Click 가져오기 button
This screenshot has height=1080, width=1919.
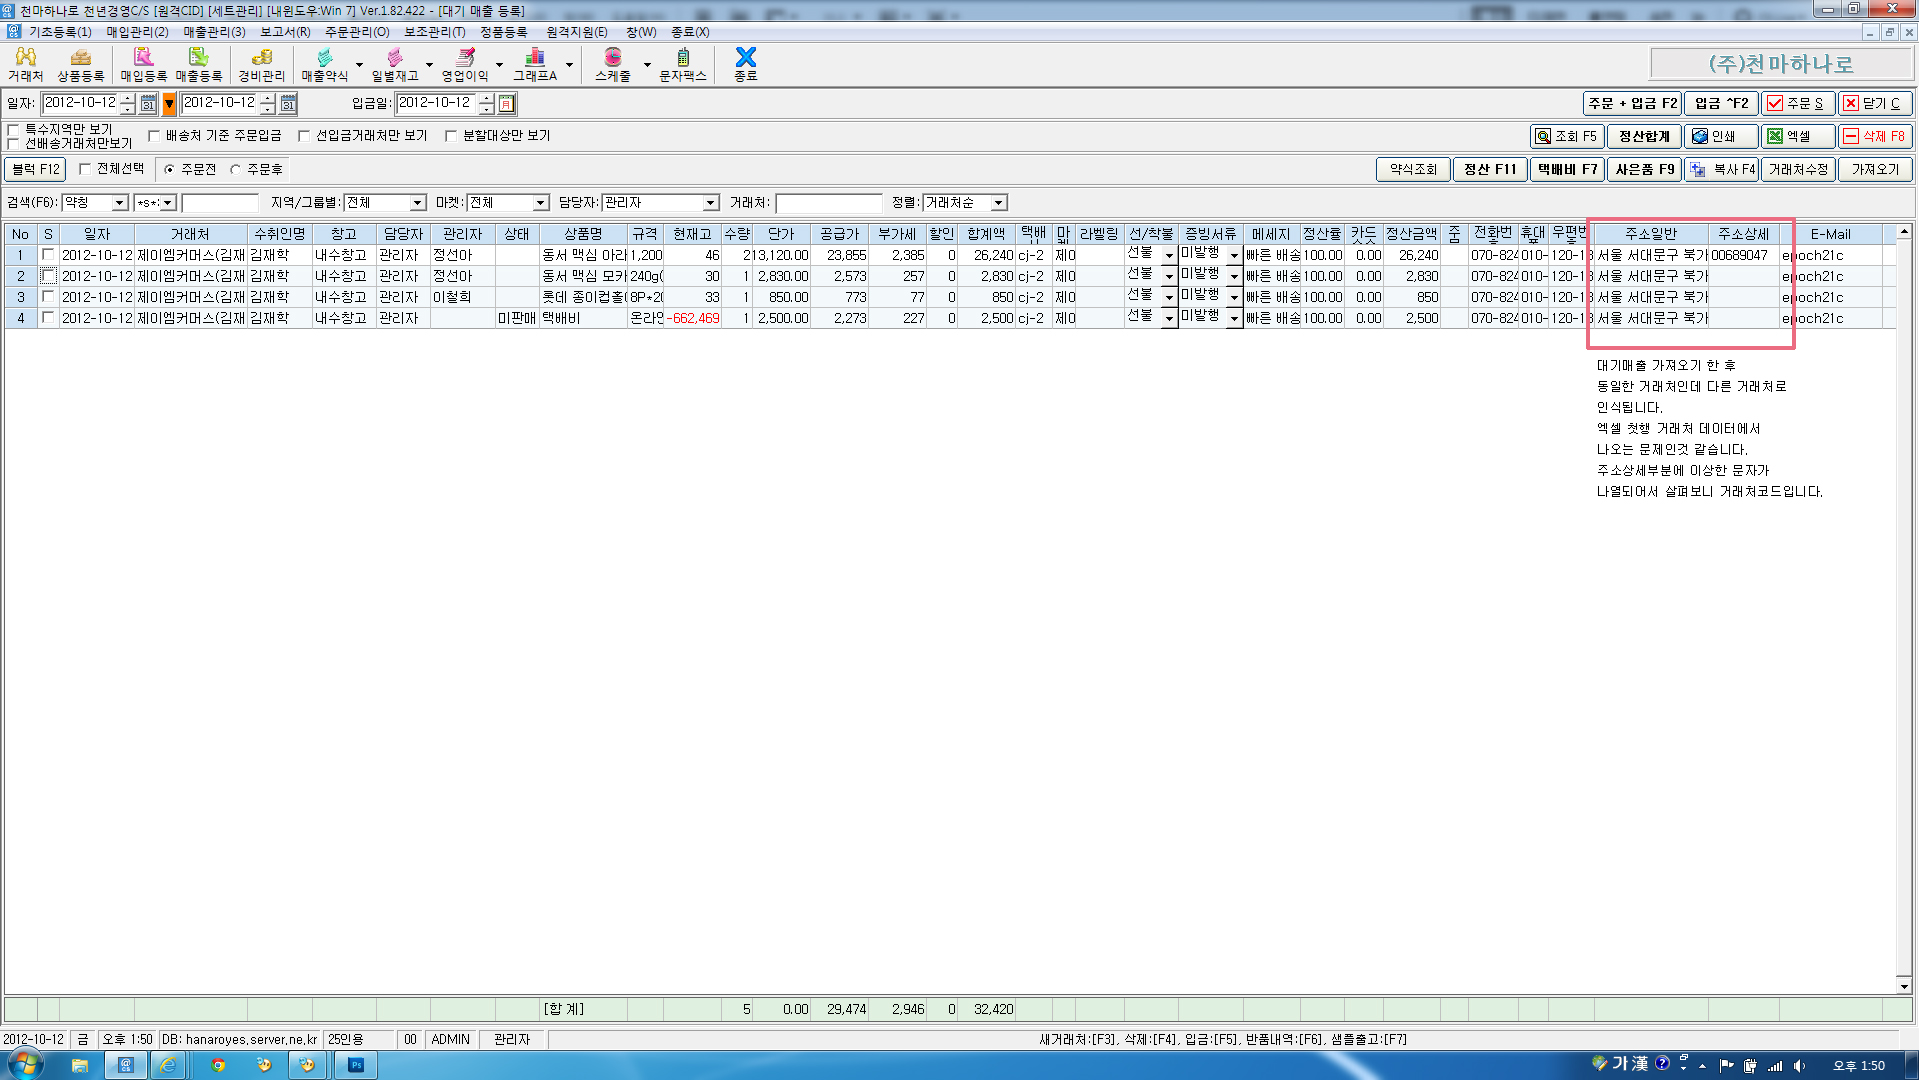tap(1875, 170)
